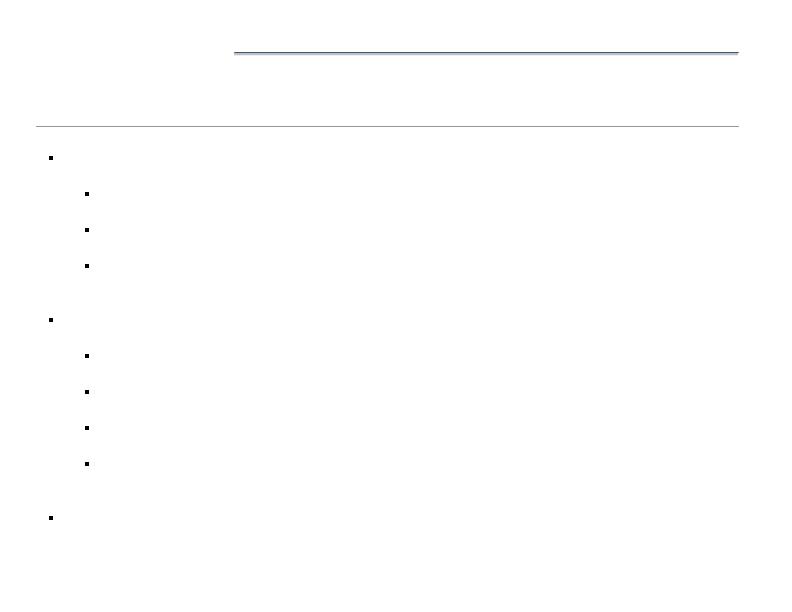This screenshot has height=612, width=792.
Task: Select first sub-bullet under the first main bullet
Action: coord(88,194)
